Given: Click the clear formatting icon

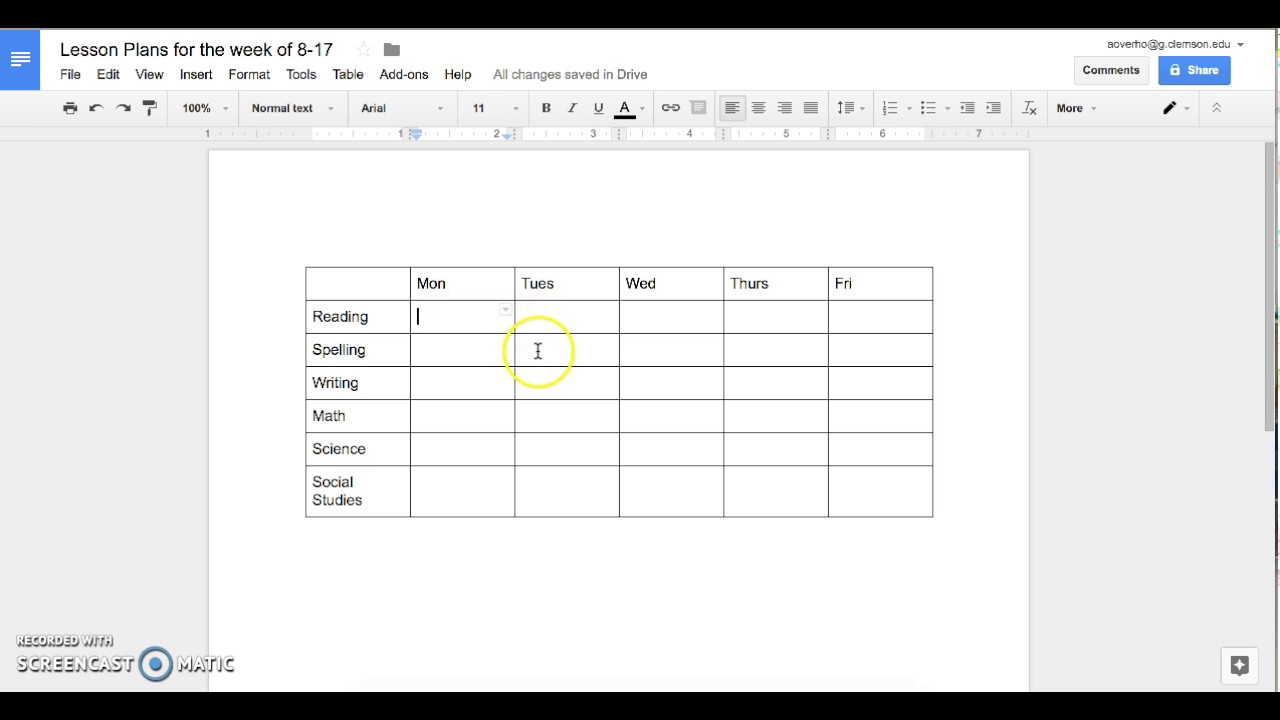Looking at the screenshot, I should click(x=1029, y=108).
